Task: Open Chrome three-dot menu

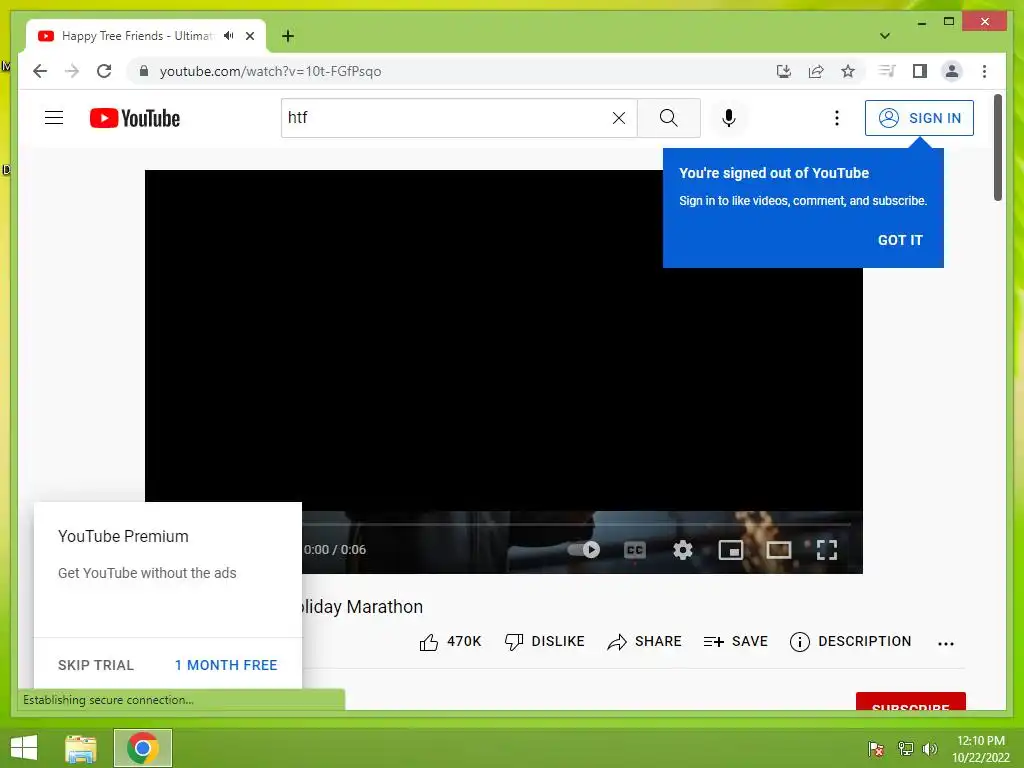Action: (984, 71)
